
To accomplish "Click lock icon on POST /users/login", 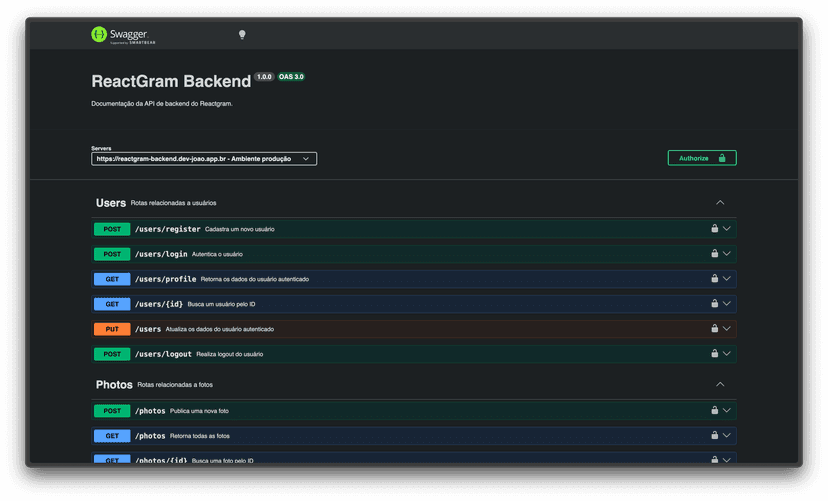I will coord(714,253).
